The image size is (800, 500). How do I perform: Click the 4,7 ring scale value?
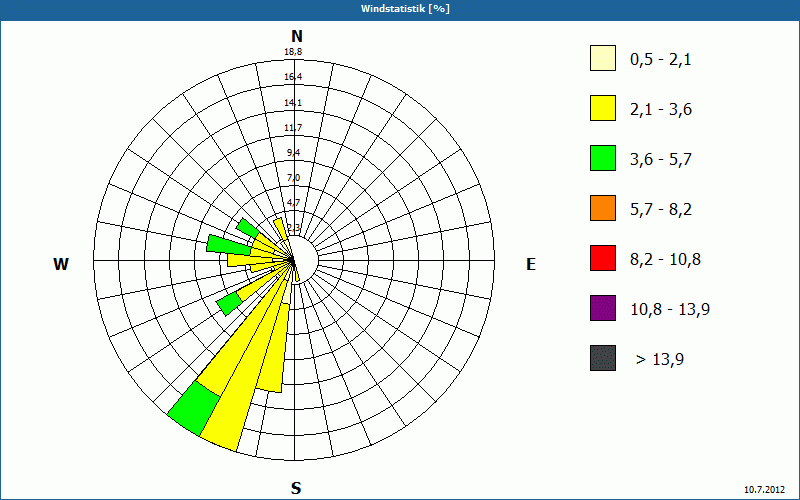[x=293, y=203]
